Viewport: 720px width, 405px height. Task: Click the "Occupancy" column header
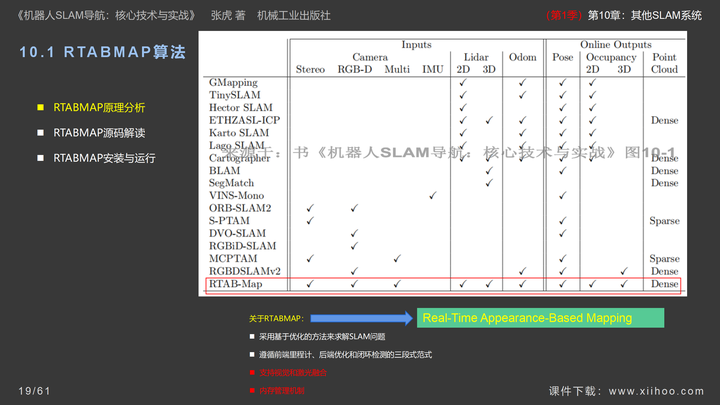[x=611, y=57]
